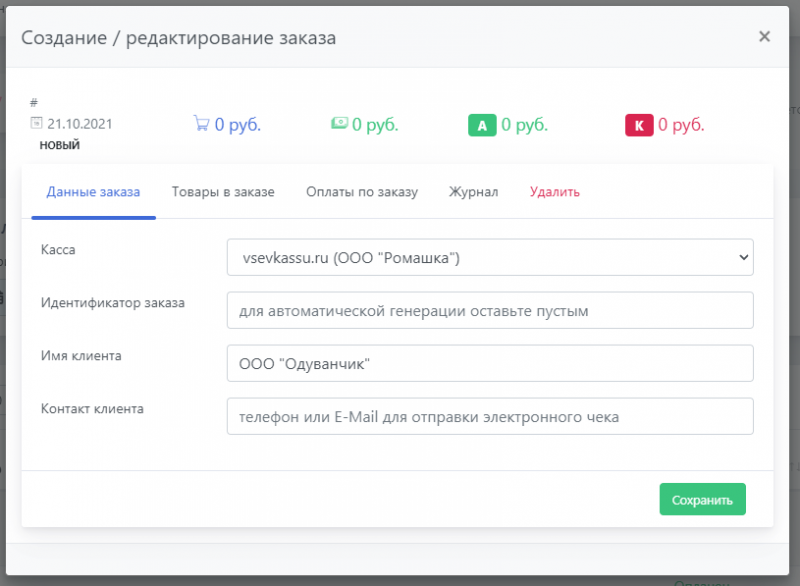The height and width of the screenshot is (586, 800).
Task: Click the dropdown chevron on the Касса field
Action: coord(742,257)
